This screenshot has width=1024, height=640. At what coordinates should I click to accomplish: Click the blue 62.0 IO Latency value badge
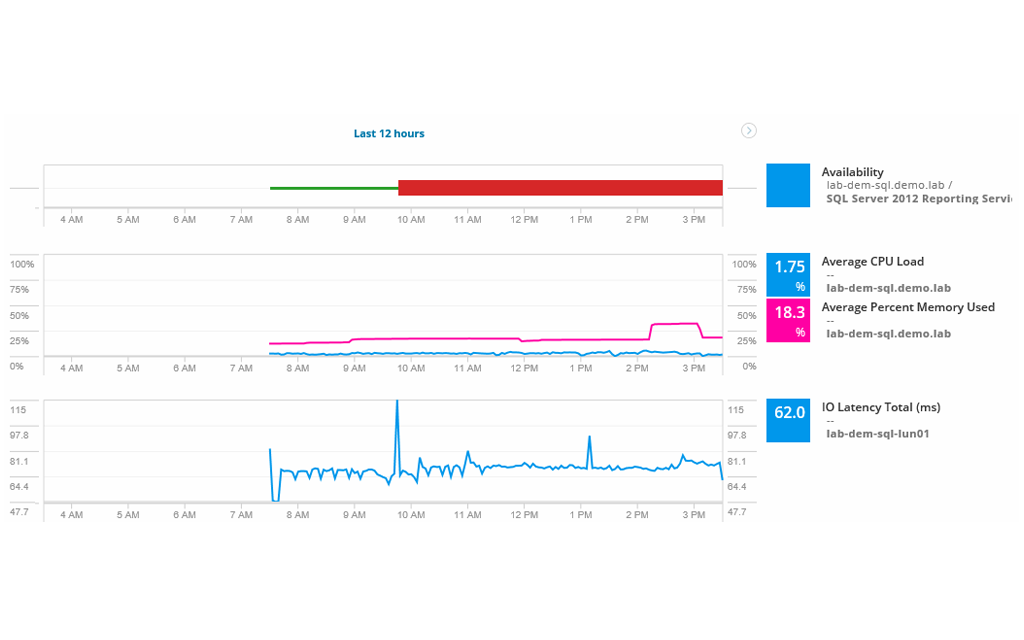(788, 420)
